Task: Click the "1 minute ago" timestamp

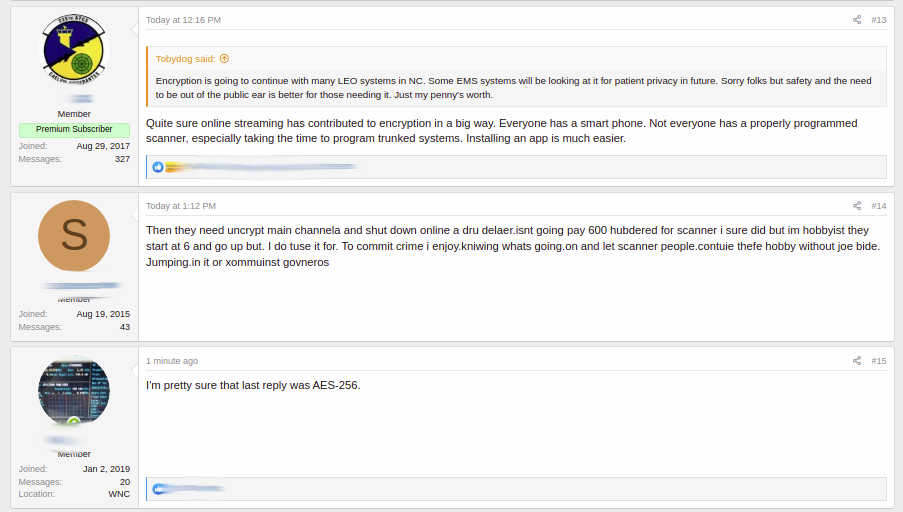Action: [x=172, y=361]
